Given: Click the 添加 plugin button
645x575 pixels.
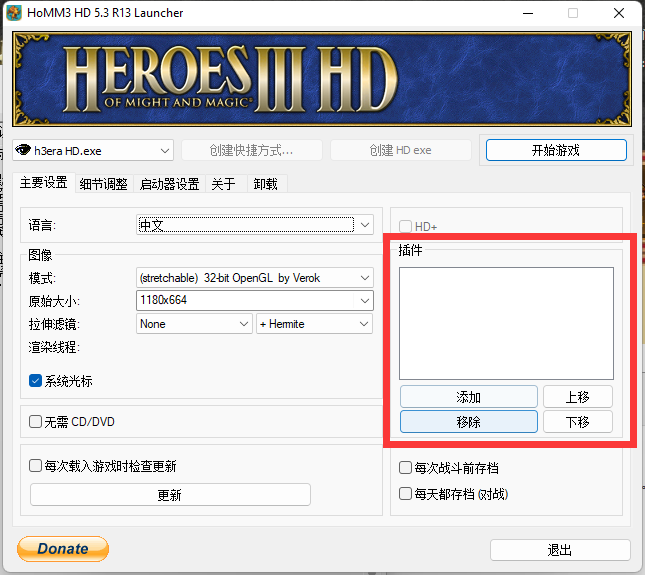Looking at the screenshot, I should point(469,397).
